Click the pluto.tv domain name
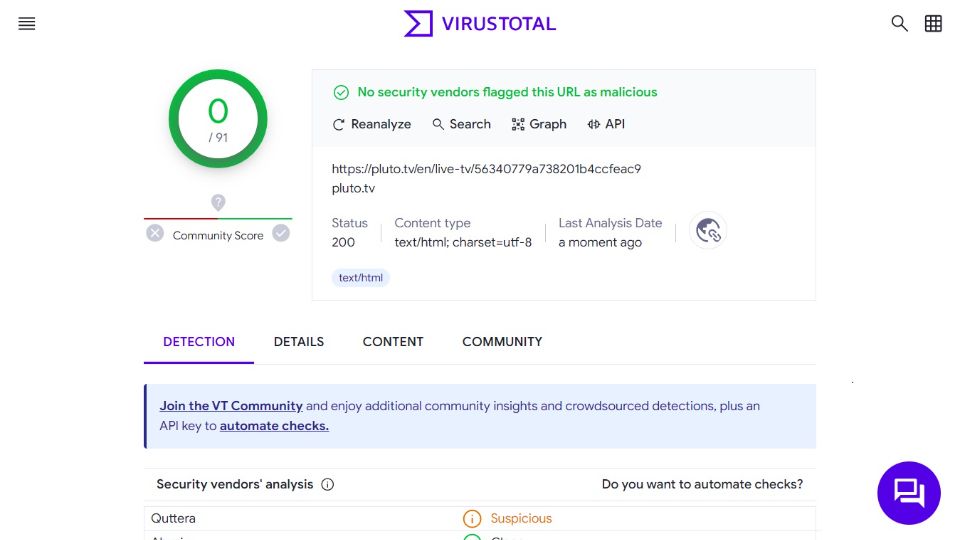 click(x=353, y=189)
